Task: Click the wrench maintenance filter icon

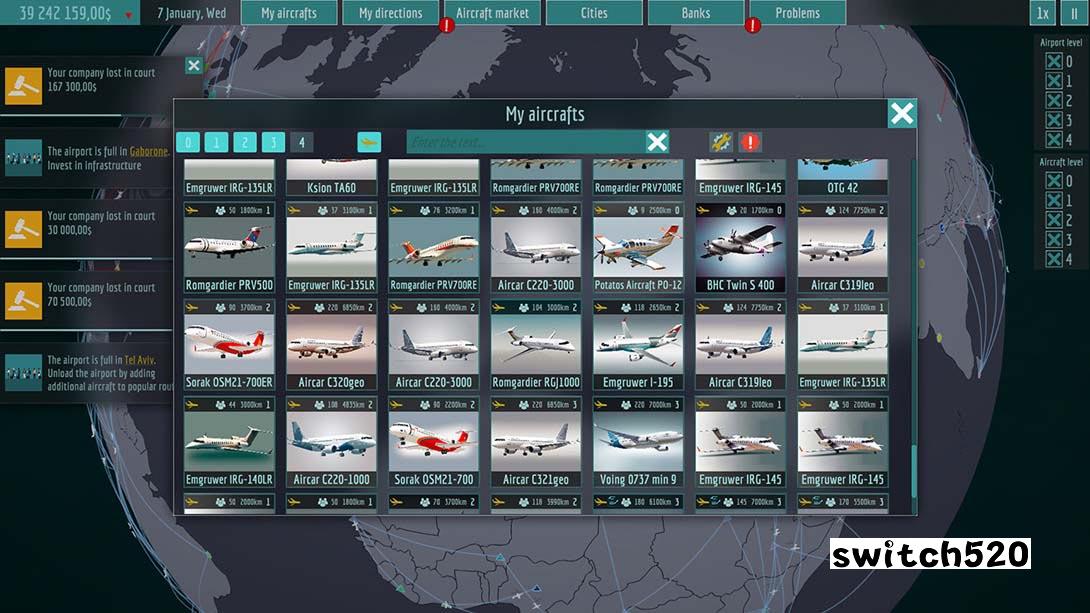Action: (x=721, y=142)
